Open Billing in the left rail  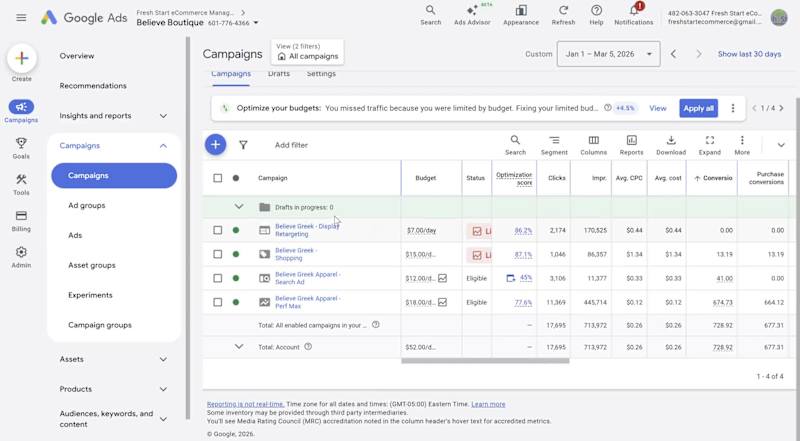click(21, 221)
